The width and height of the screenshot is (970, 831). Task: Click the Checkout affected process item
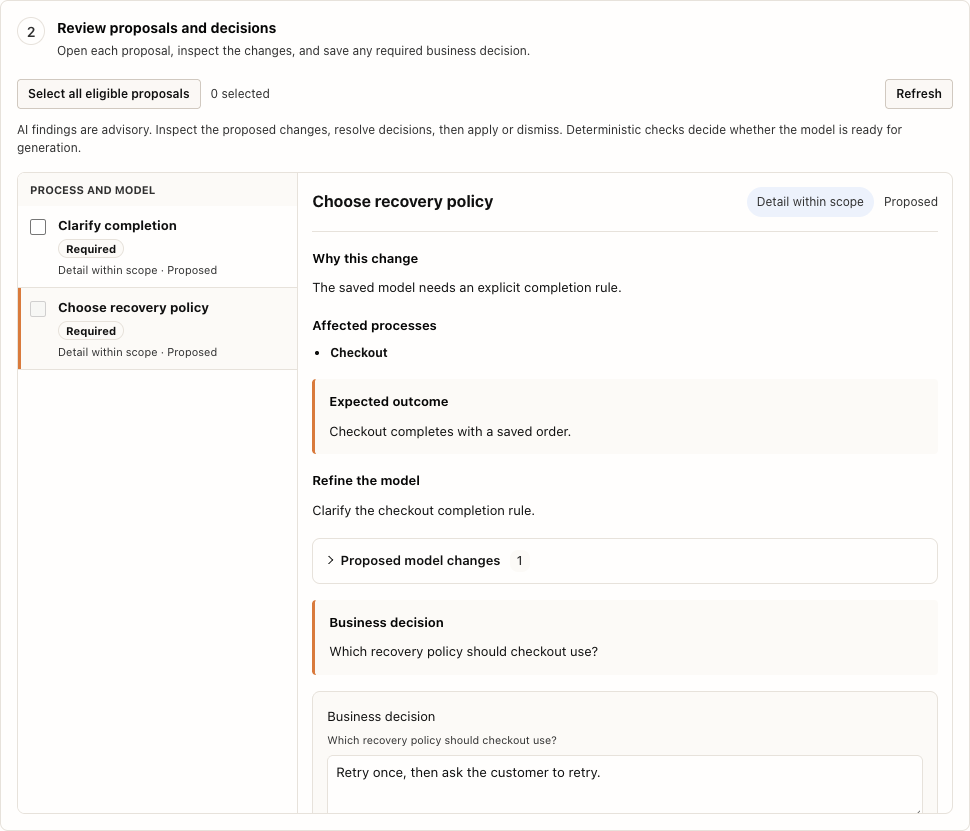coord(359,353)
